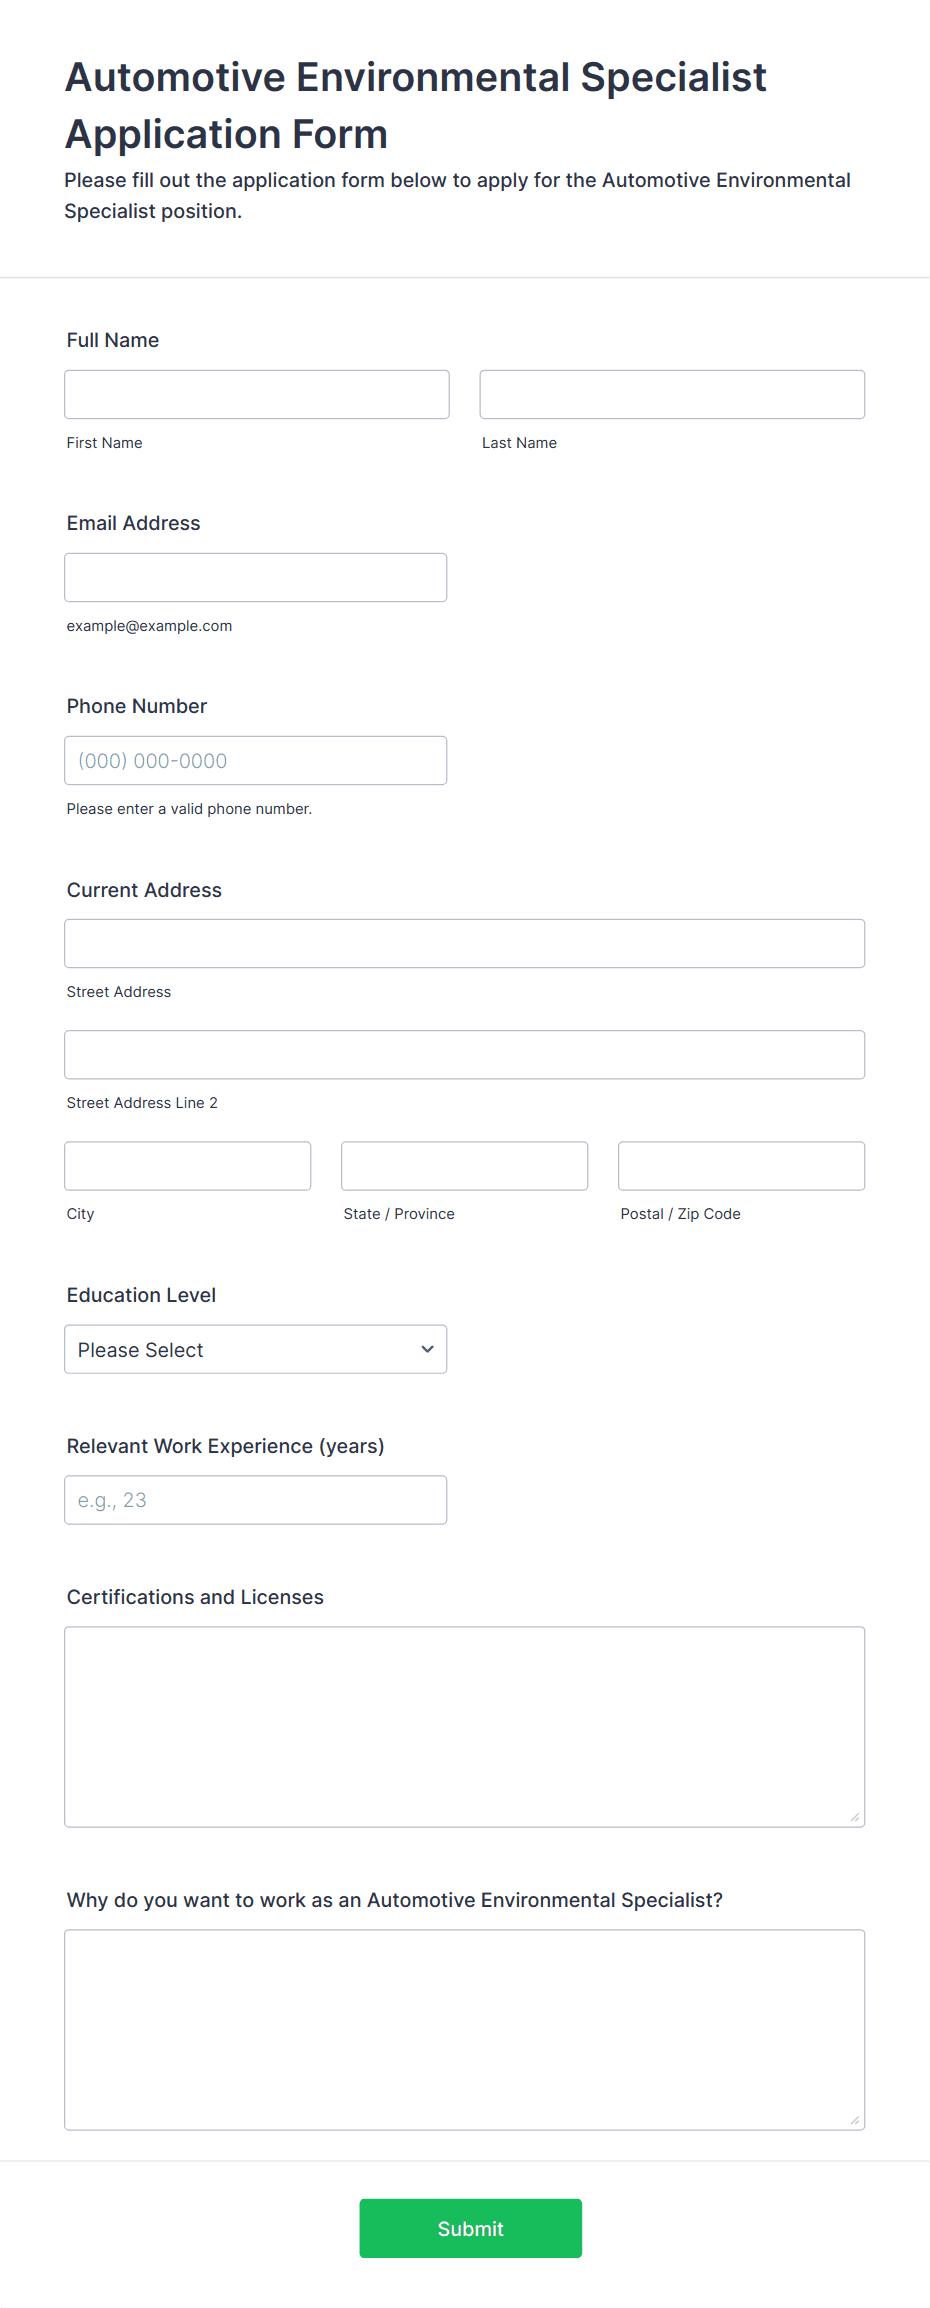The height and width of the screenshot is (2308, 930).
Task: Click the Phone Number field
Action: click(x=256, y=760)
